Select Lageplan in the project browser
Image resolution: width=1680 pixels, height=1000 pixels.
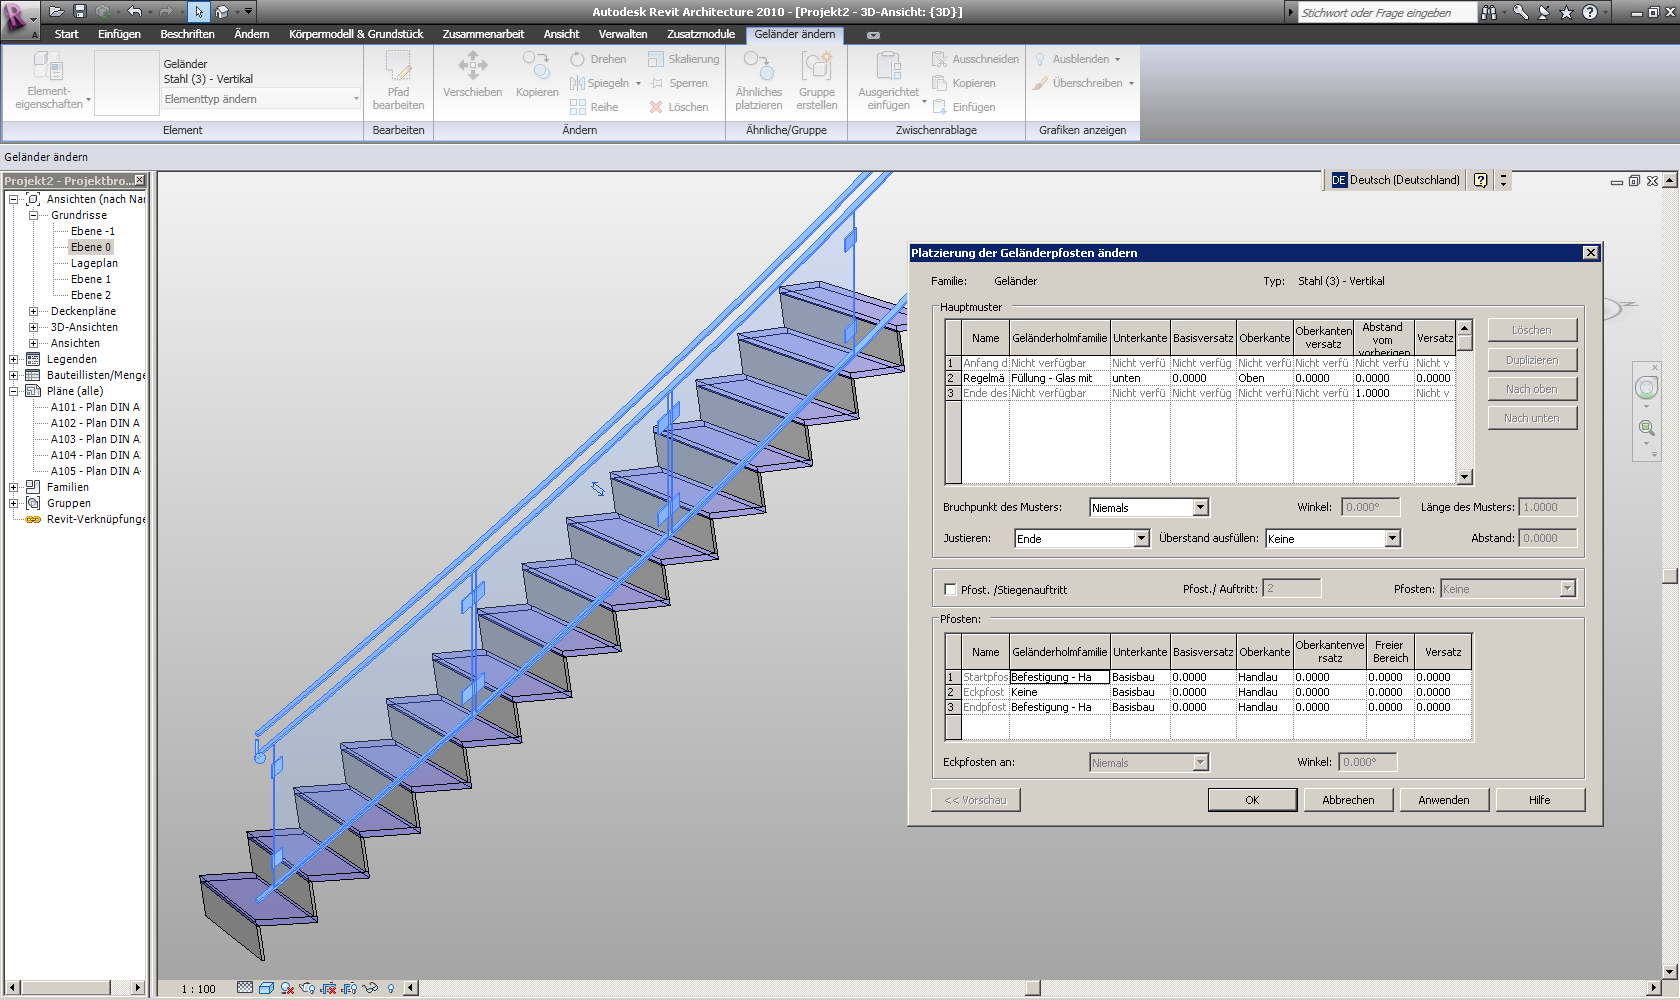point(94,263)
